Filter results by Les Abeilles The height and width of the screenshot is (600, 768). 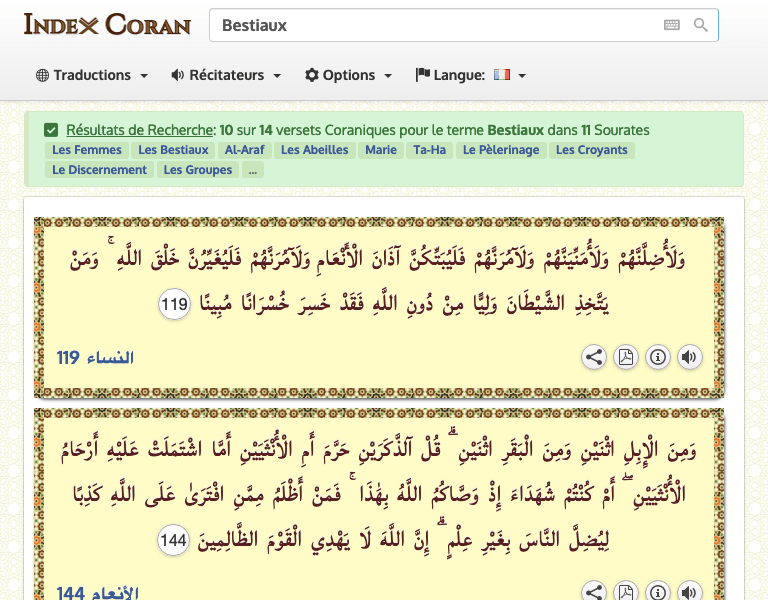click(314, 150)
